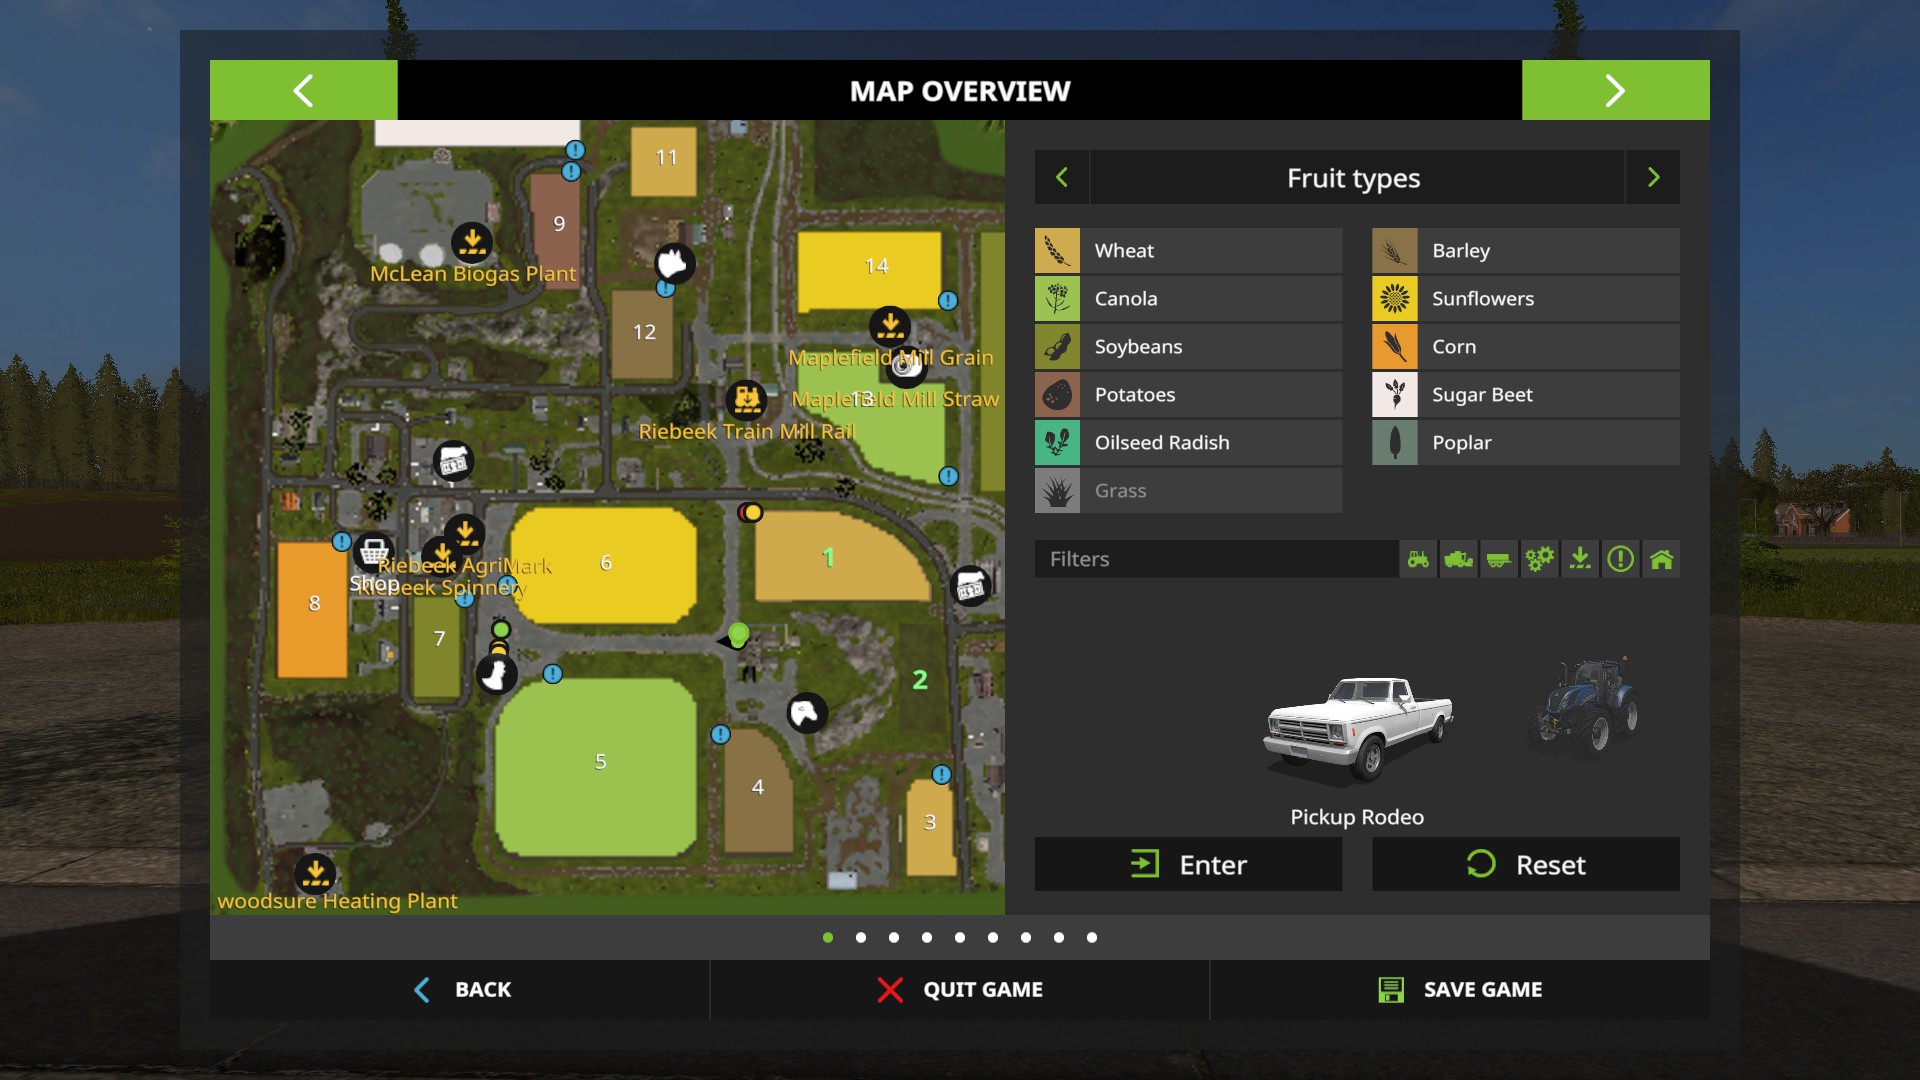Click the gears tools filter icon
The width and height of the screenshot is (1920, 1080).
1539,559
